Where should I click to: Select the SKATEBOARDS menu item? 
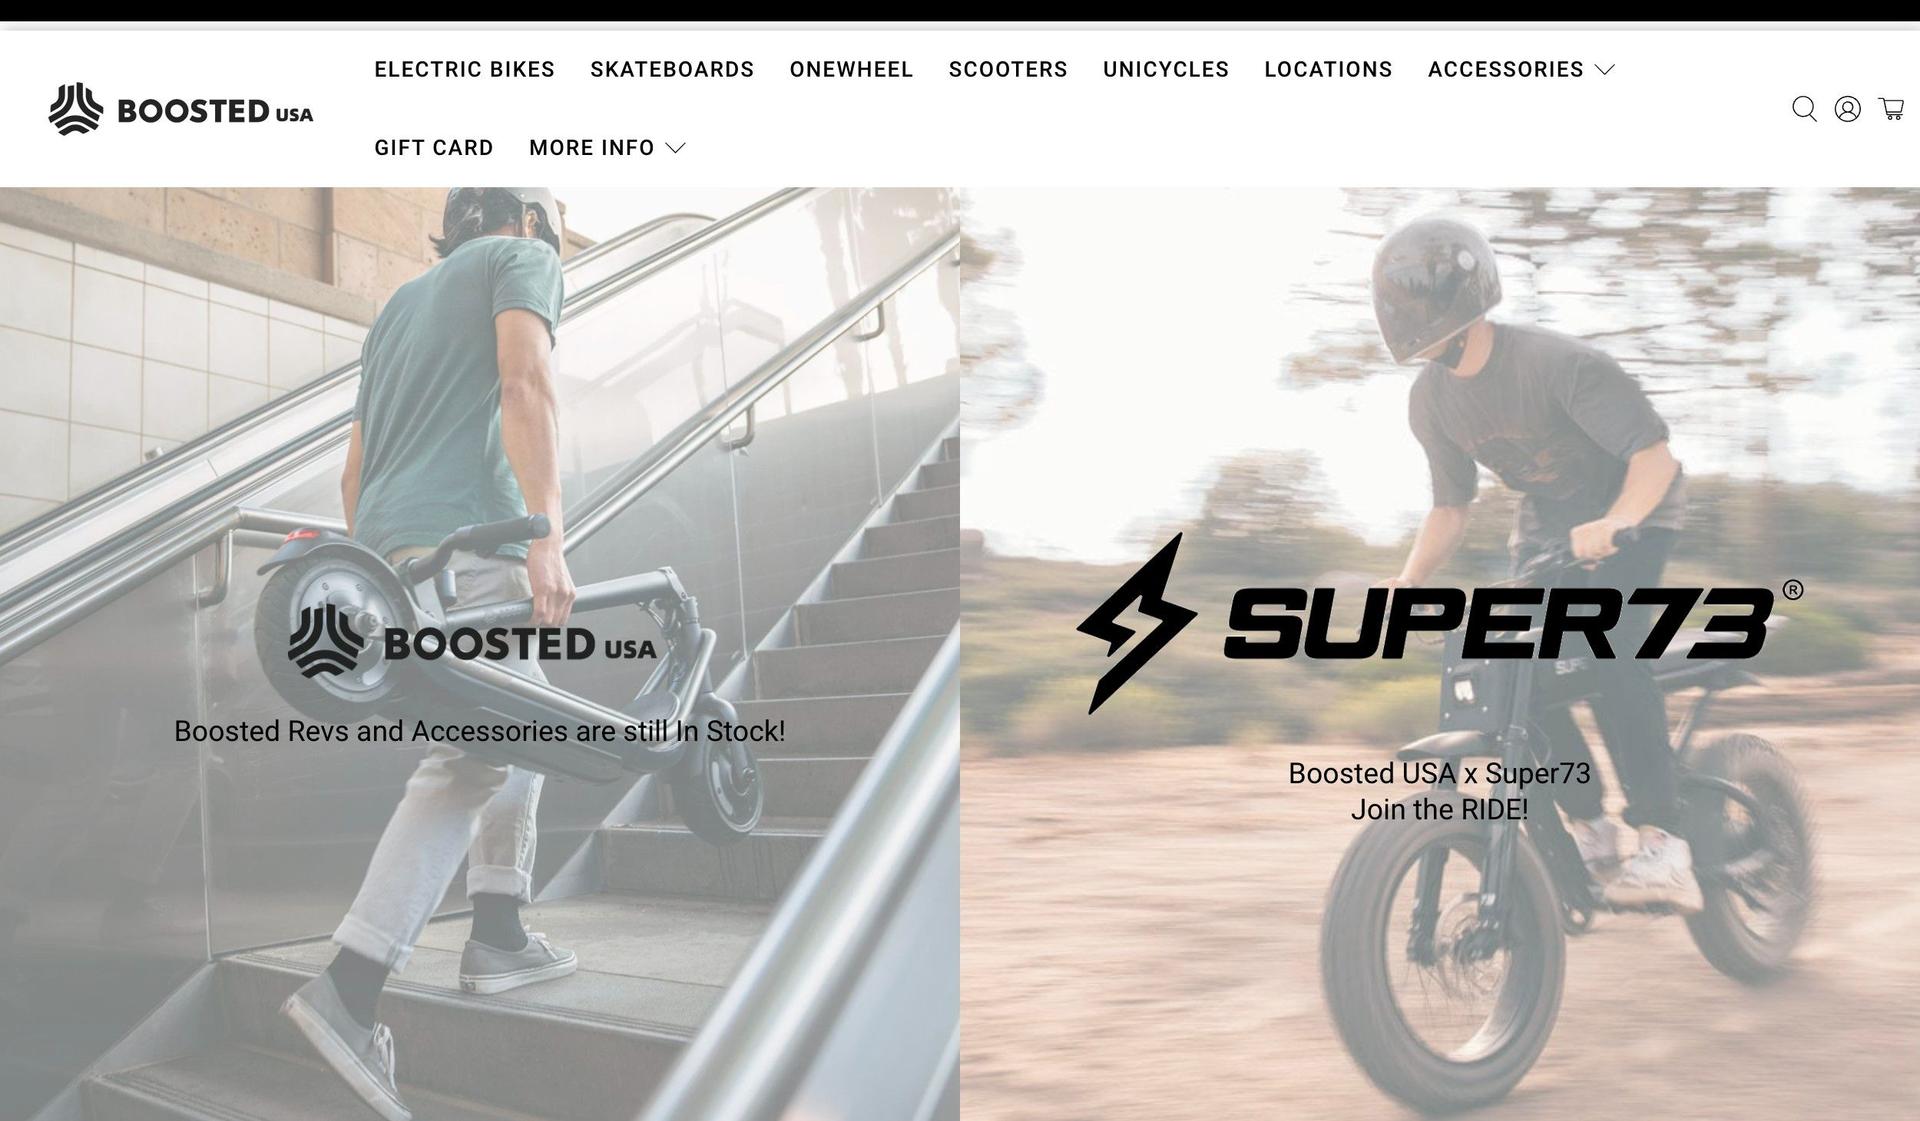pos(672,69)
